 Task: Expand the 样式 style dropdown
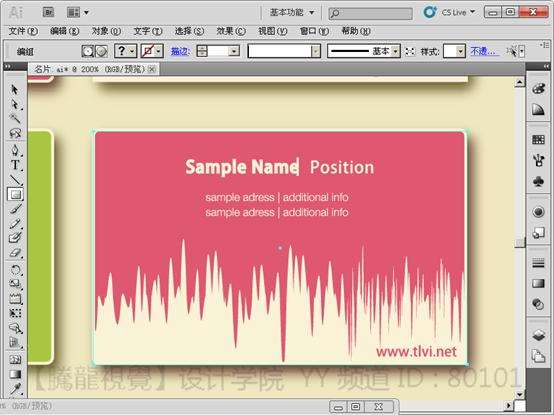pos(460,52)
